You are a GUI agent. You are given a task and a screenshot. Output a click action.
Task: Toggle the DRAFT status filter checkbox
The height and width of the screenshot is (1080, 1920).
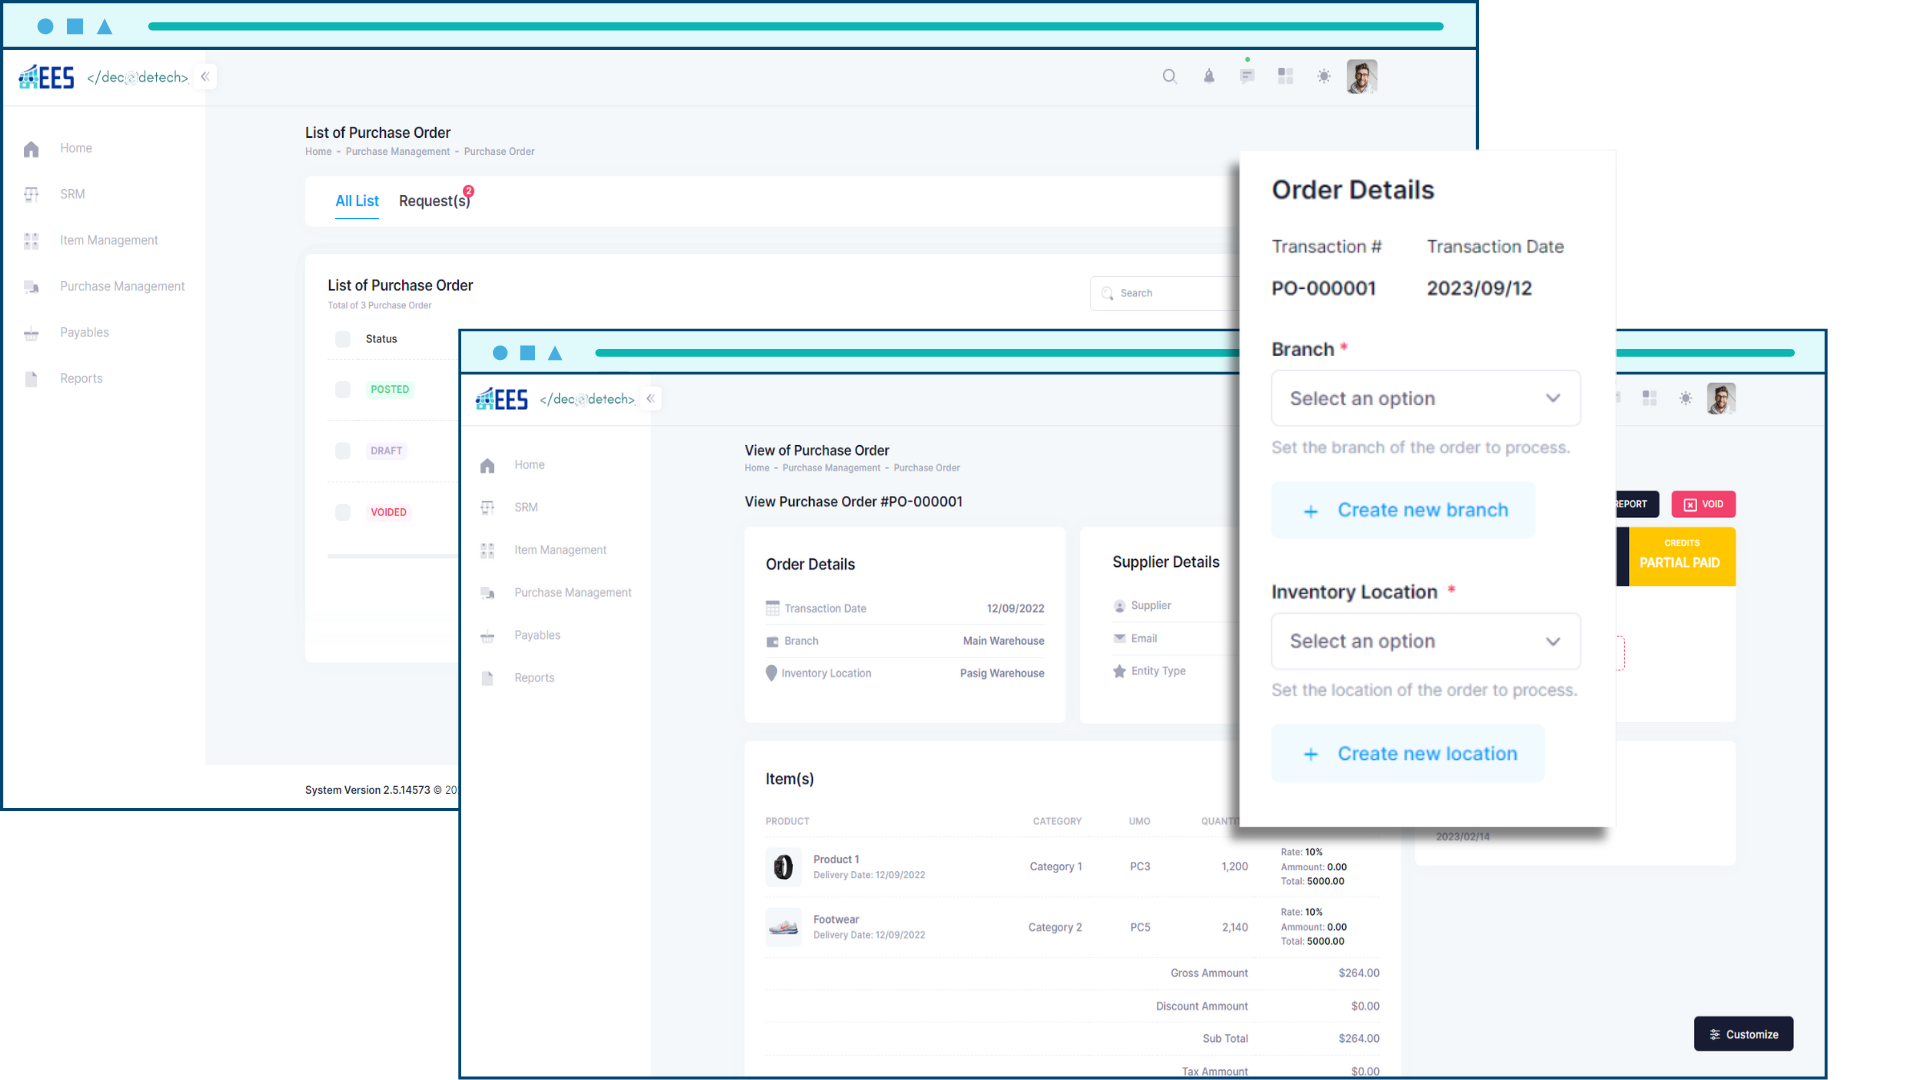point(343,450)
